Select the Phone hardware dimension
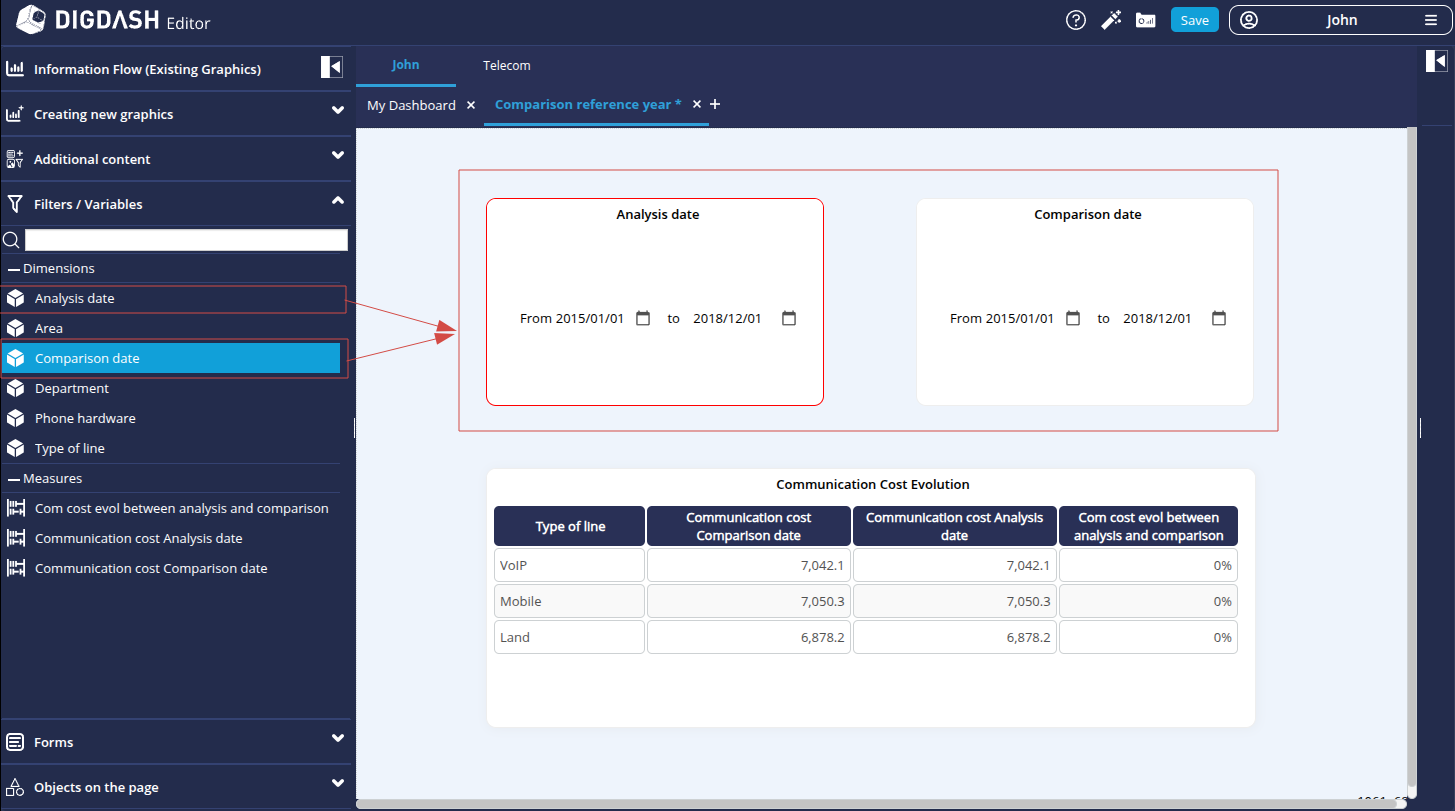 point(85,418)
